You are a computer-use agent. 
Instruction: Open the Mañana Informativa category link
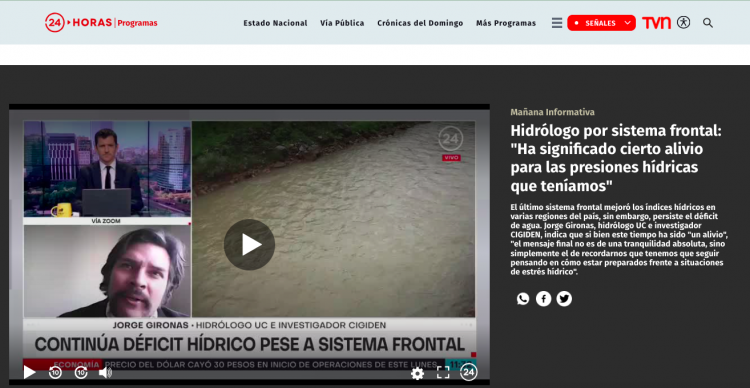[552, 112]
